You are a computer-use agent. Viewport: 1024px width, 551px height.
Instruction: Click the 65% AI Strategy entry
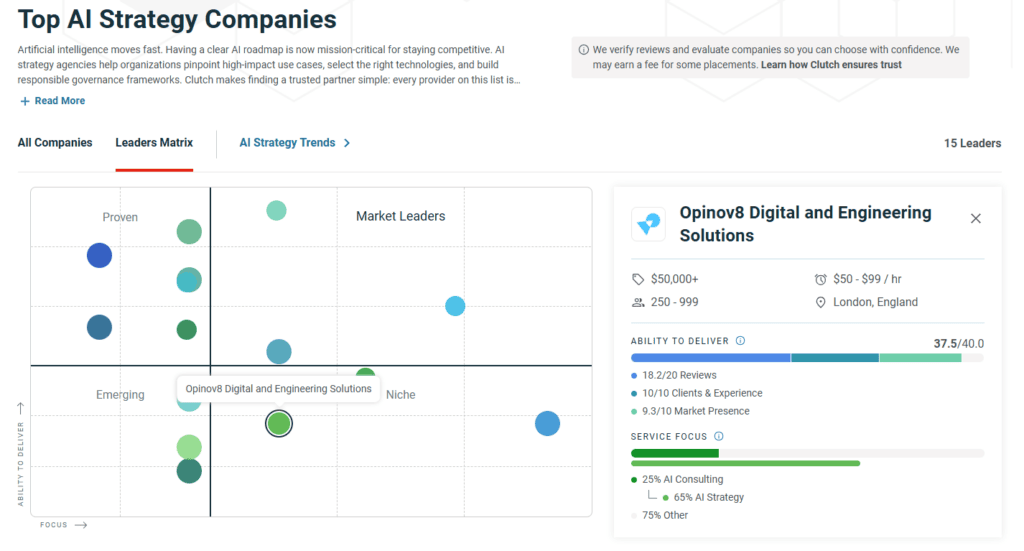(x=709, y=497)
